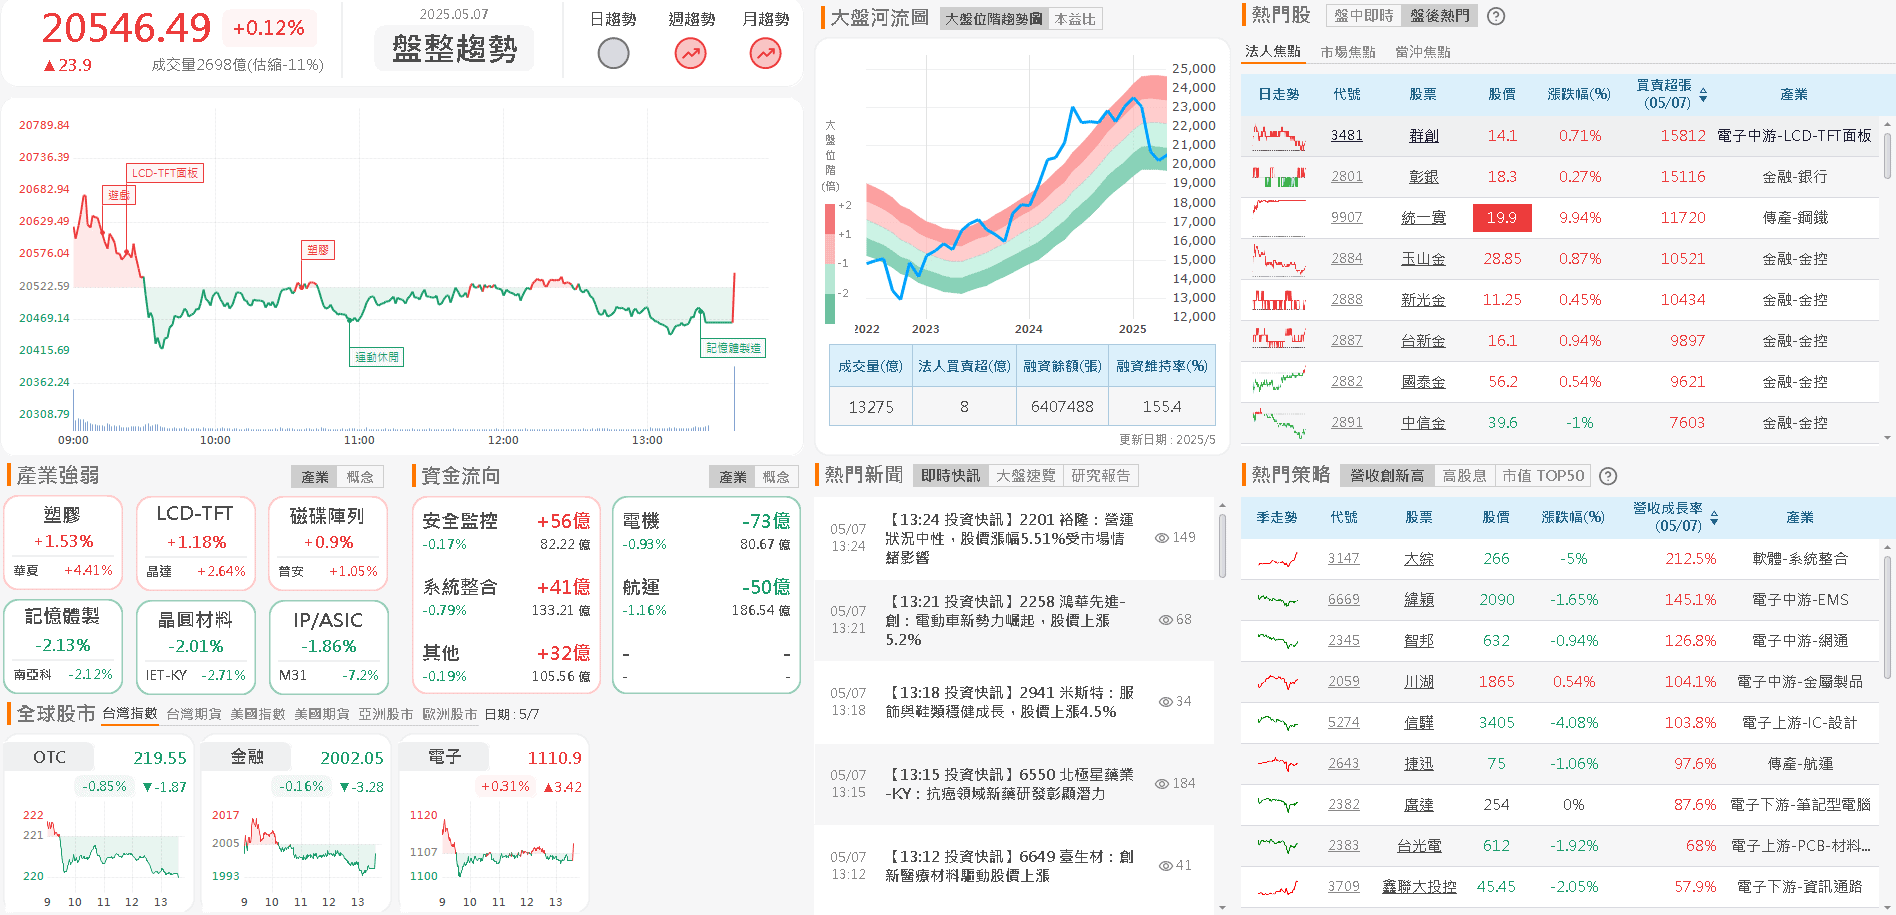View count eye icon showing 68
1896x915 pixels.
click(1165, 620)
